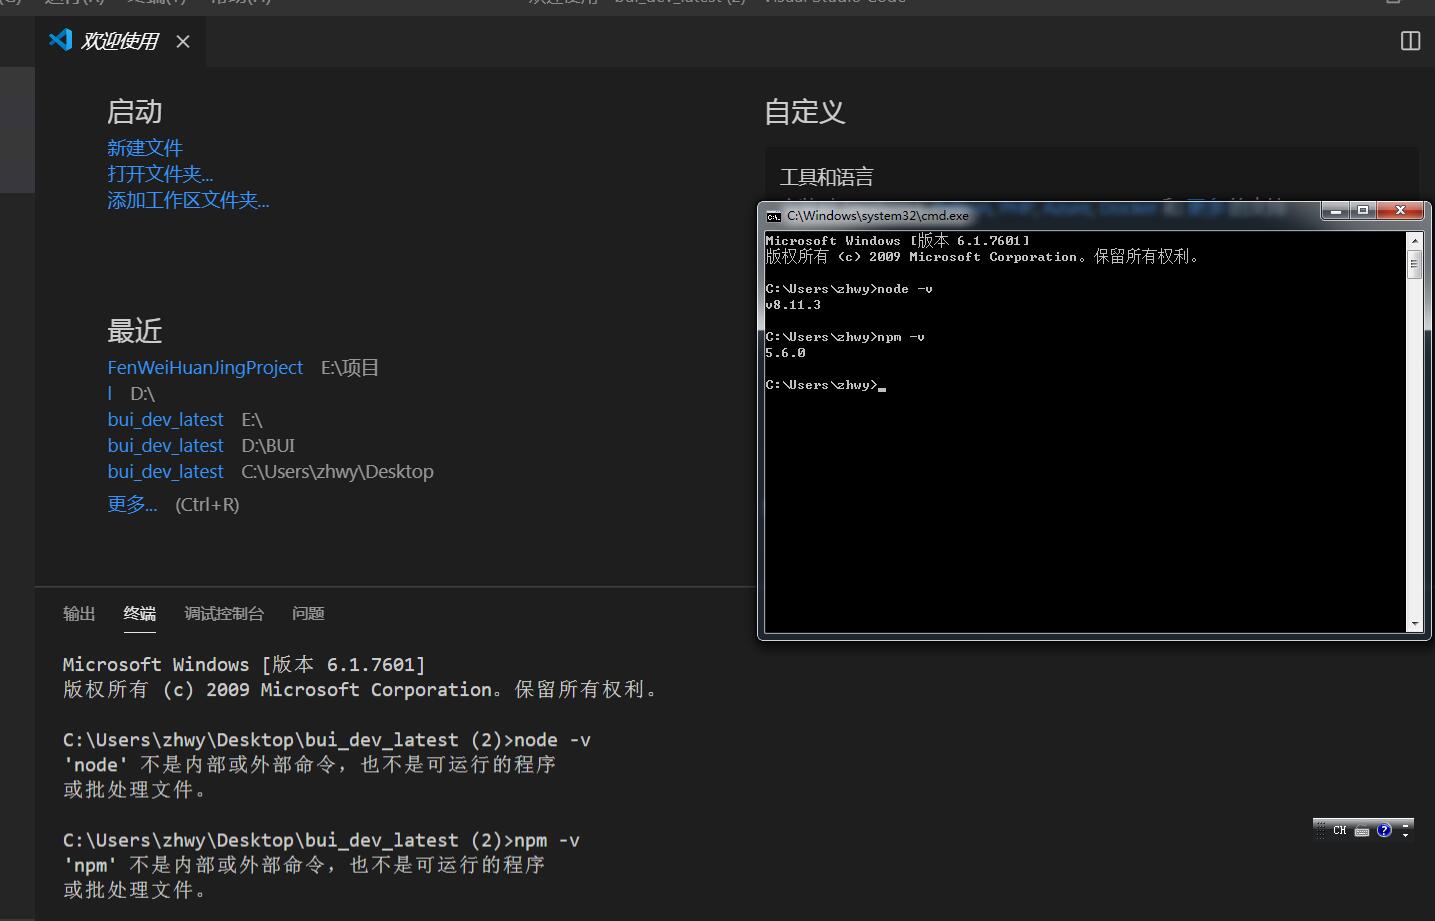
Task: Switch to the 输出 panel tab
Action: click(x=79, y=613)
